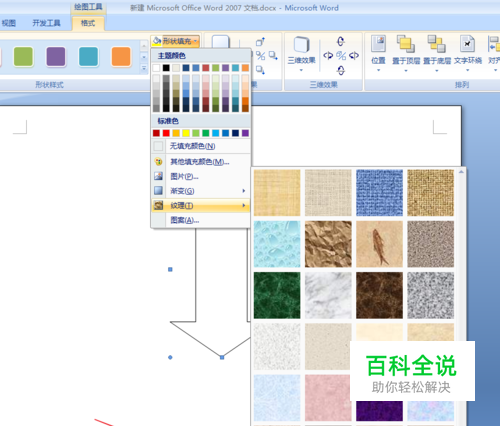Select the green shape style swatch
Screen dimensions: 500x426
click(23, 57)
